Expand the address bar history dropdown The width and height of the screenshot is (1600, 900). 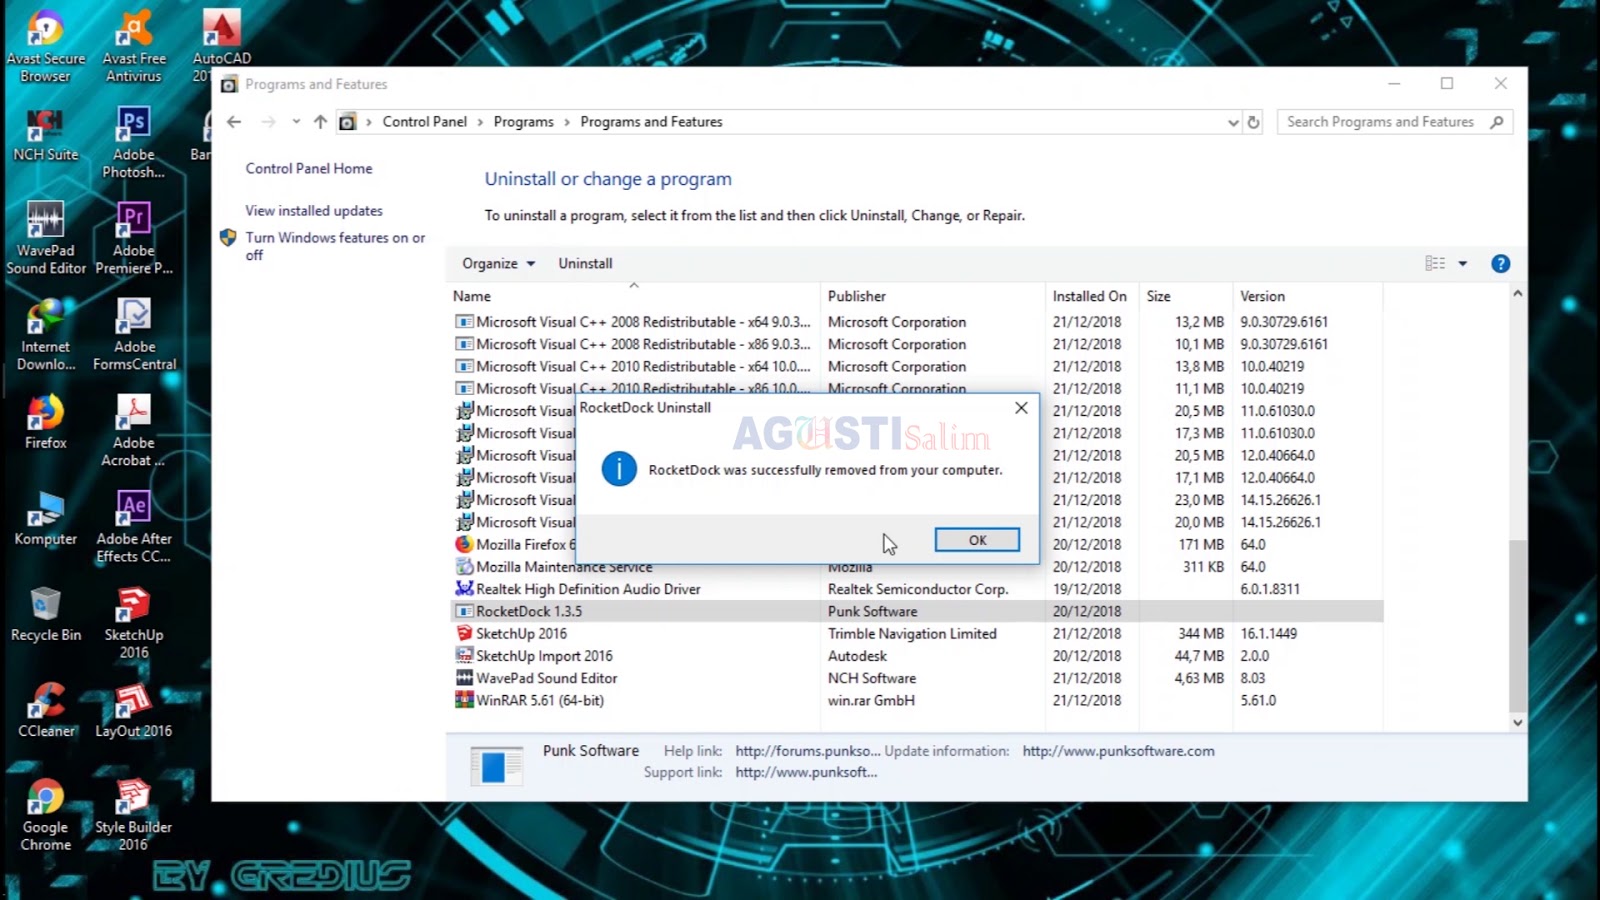(x=1233, y=122)
